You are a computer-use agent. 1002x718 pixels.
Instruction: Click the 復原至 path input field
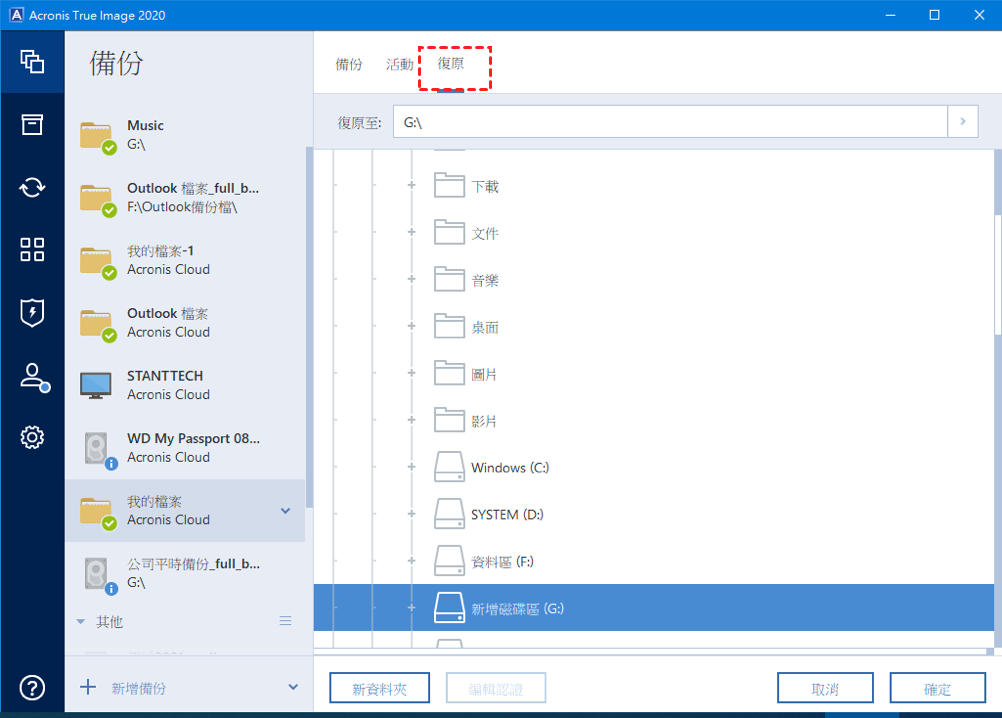(670, 122)
